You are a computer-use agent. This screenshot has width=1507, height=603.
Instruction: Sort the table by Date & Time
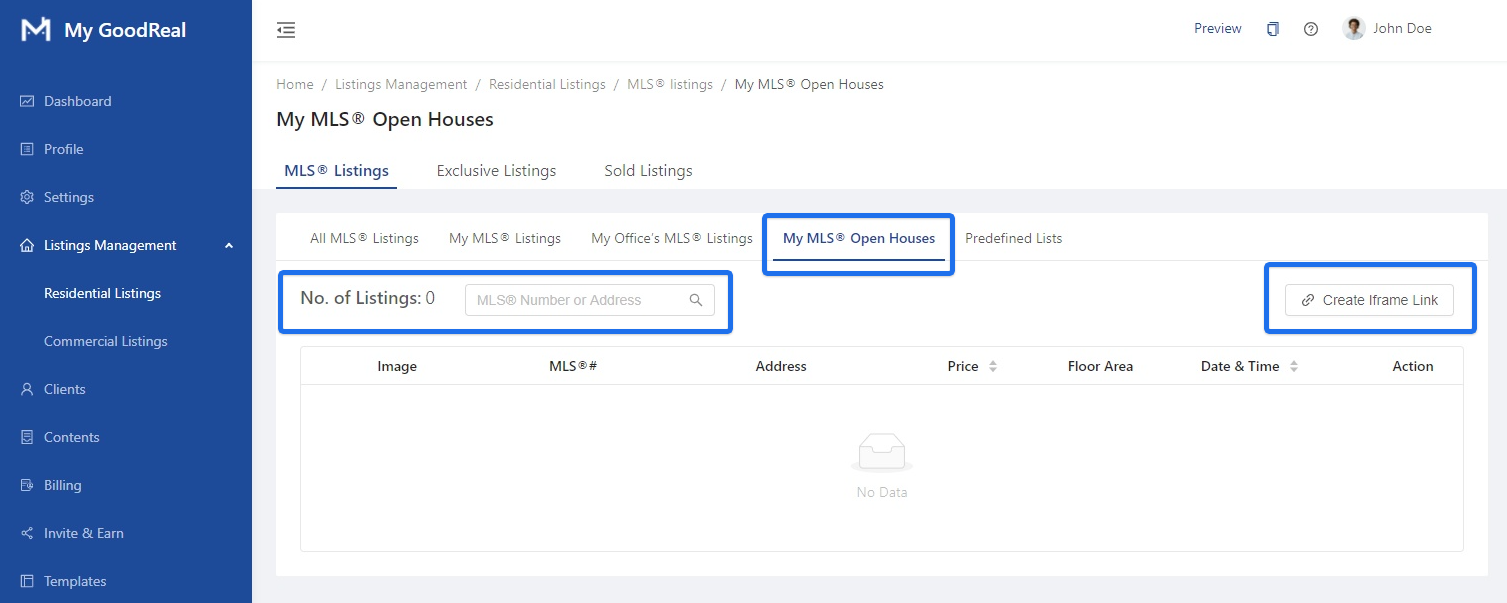point(1293,367)
